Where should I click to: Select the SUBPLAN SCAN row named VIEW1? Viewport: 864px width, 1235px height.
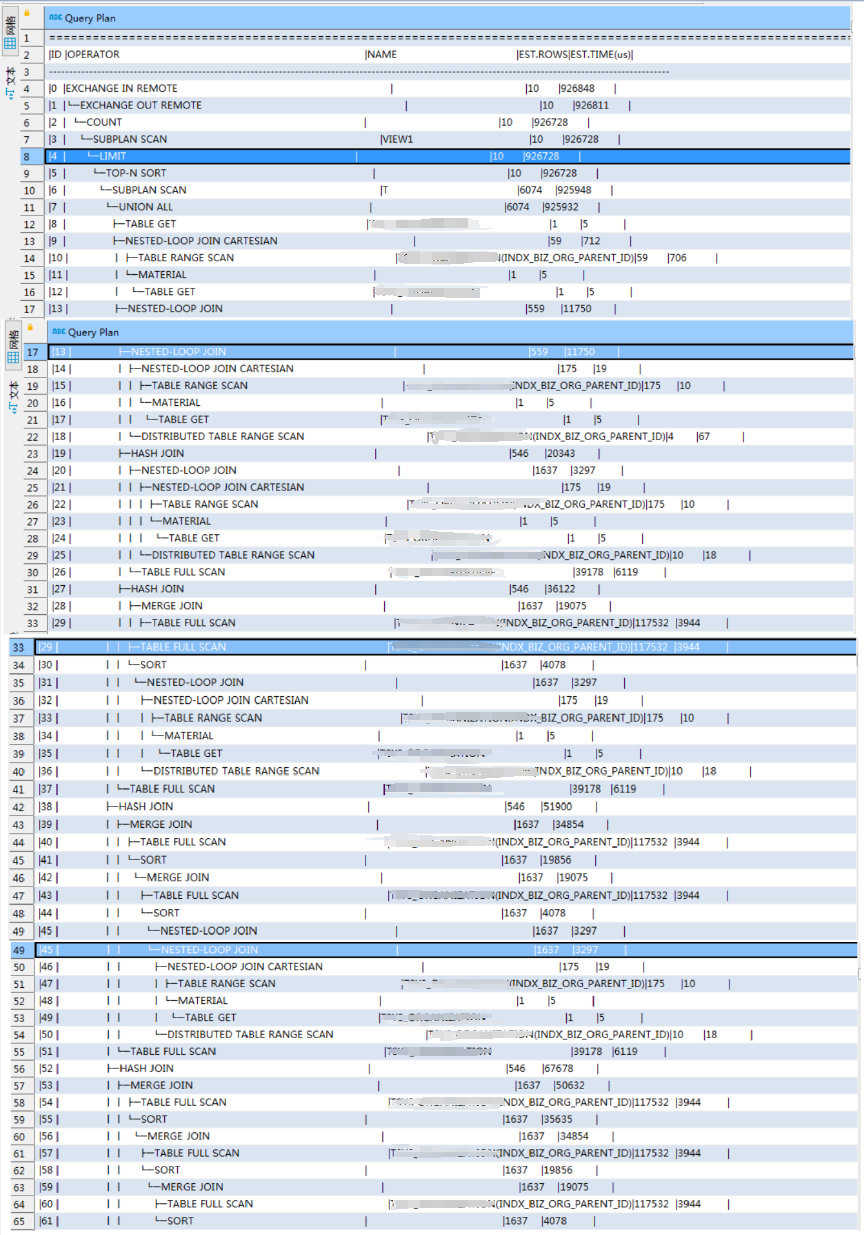[x=130, y=139]
